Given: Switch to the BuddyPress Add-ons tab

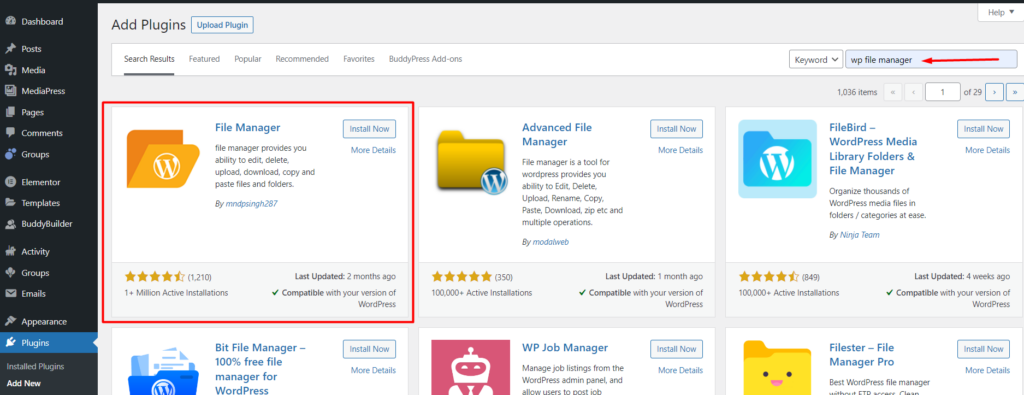Looking at the screenshot, I should [x=425, y=59].
